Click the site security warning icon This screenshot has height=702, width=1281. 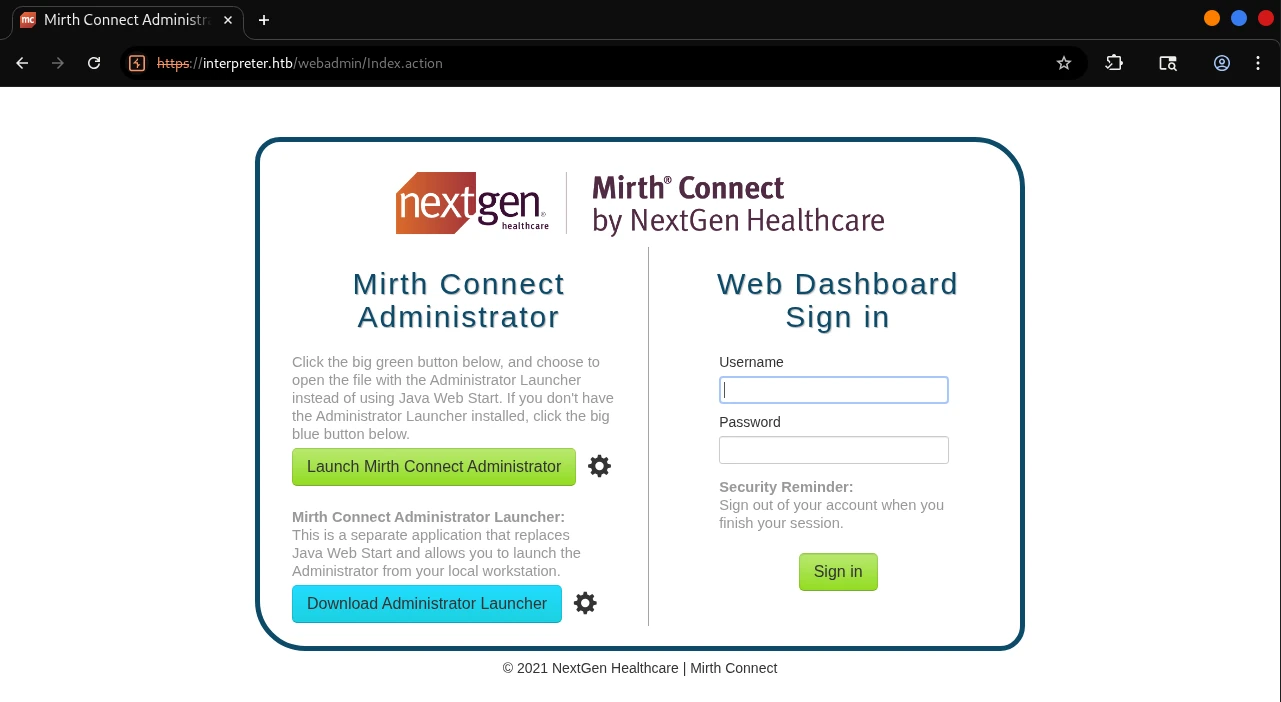pos(137,63)
